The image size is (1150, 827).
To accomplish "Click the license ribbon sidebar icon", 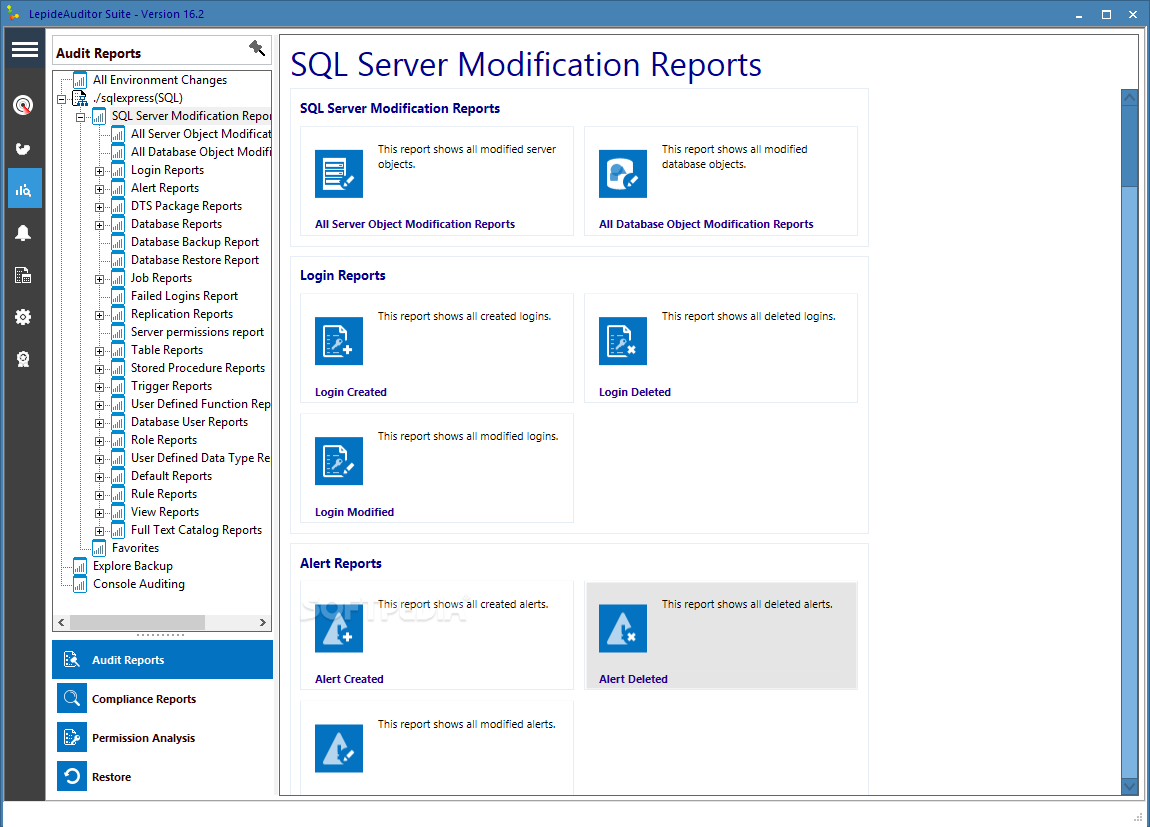I will 23,359.
